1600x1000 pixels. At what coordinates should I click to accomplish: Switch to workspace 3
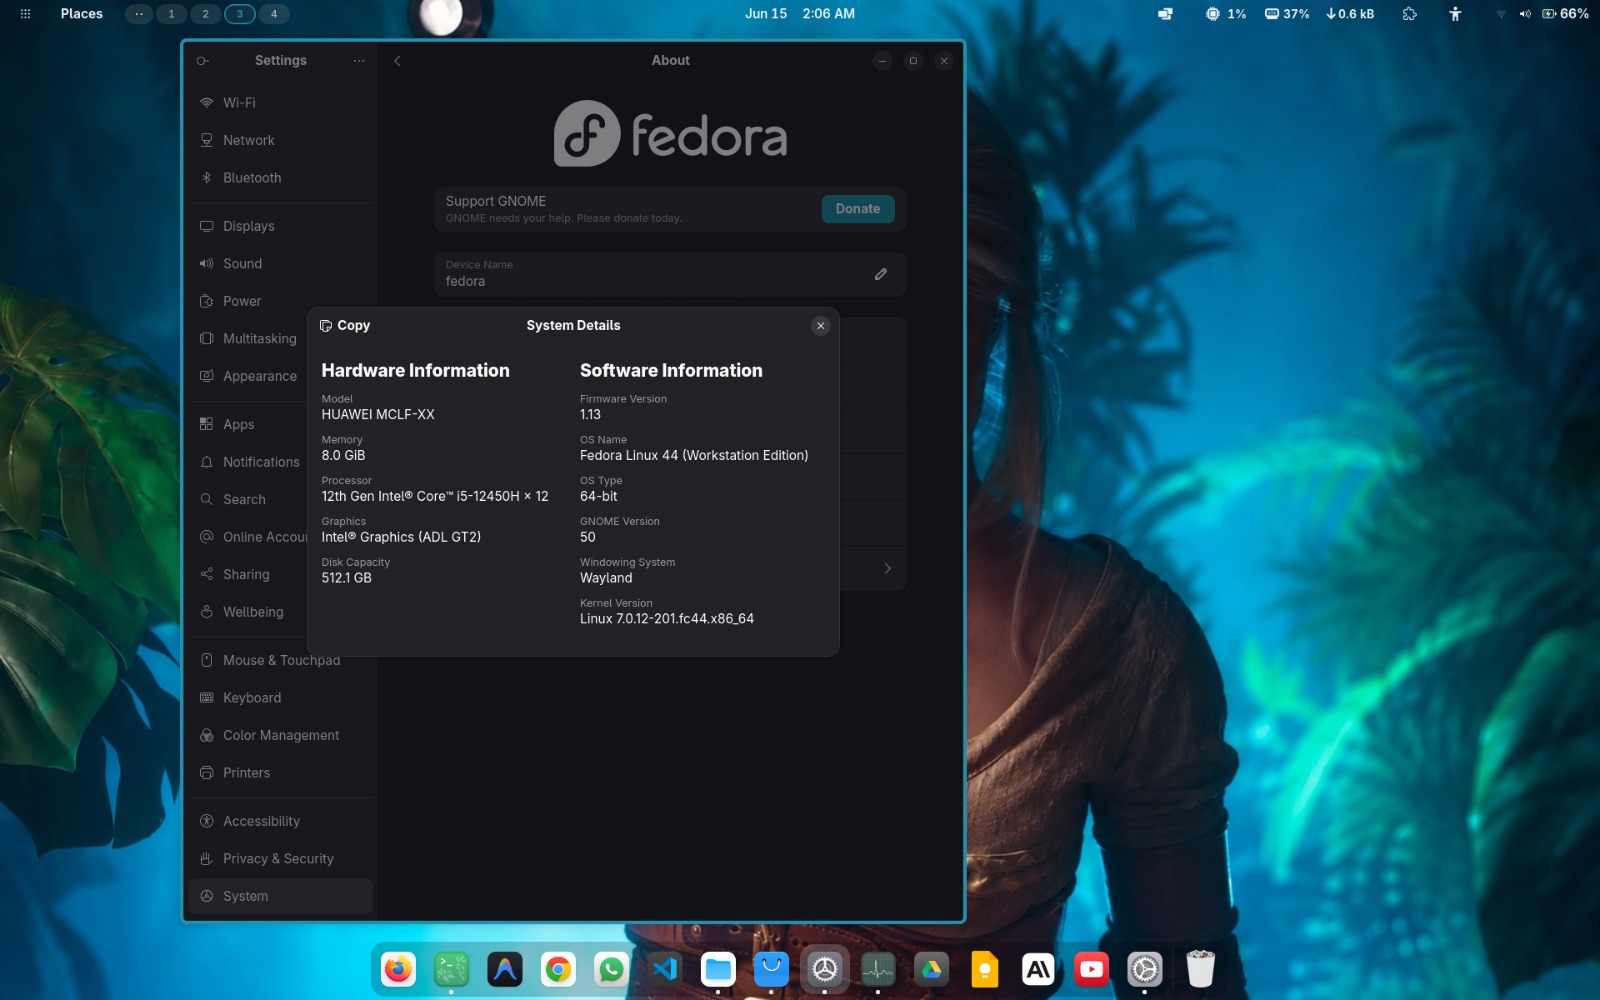click(240, 14)
